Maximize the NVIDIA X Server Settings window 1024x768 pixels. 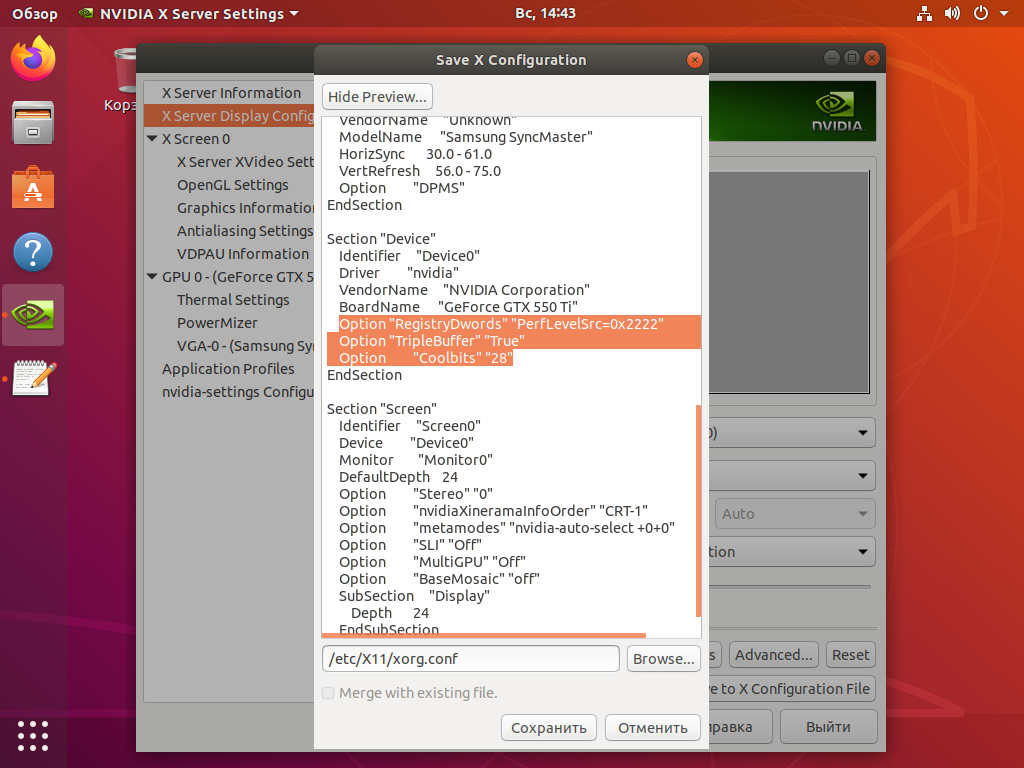pyautogui.click(x=852, y=58)
